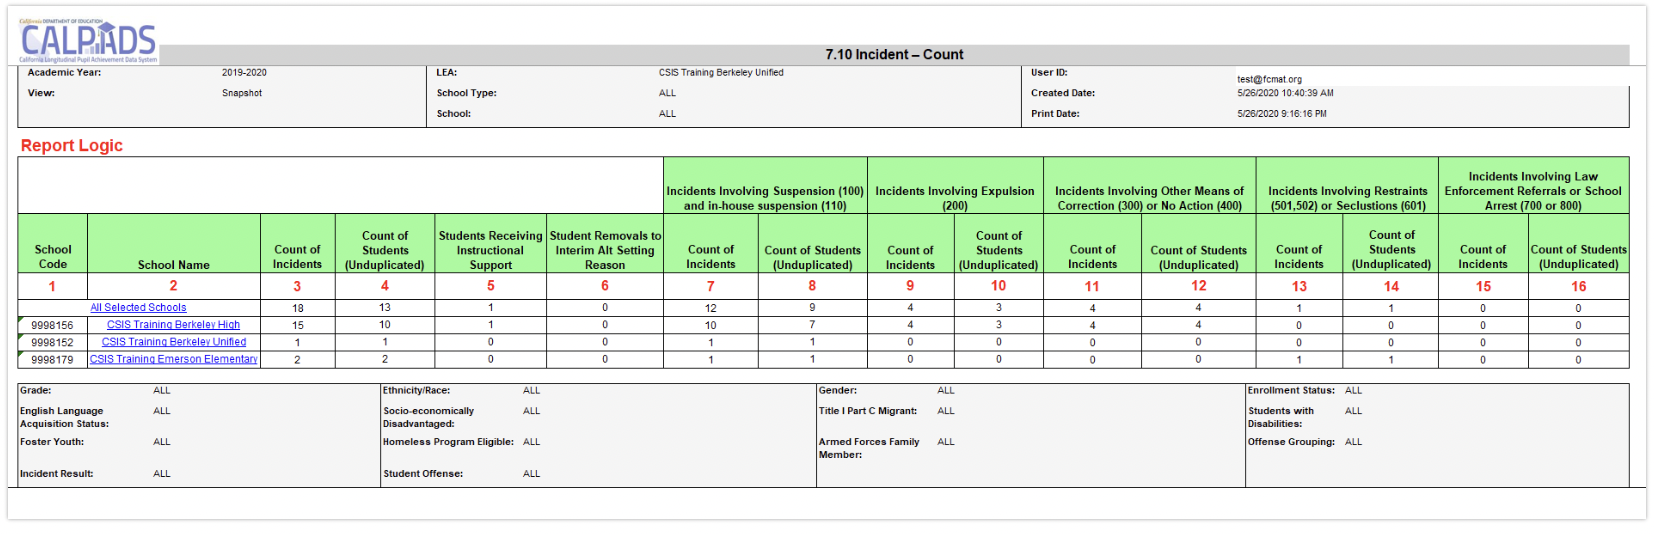Screen dimensions: 1654x534
Task: Click the Armed Forces Family Member label
Action: [x=869, y=448]
